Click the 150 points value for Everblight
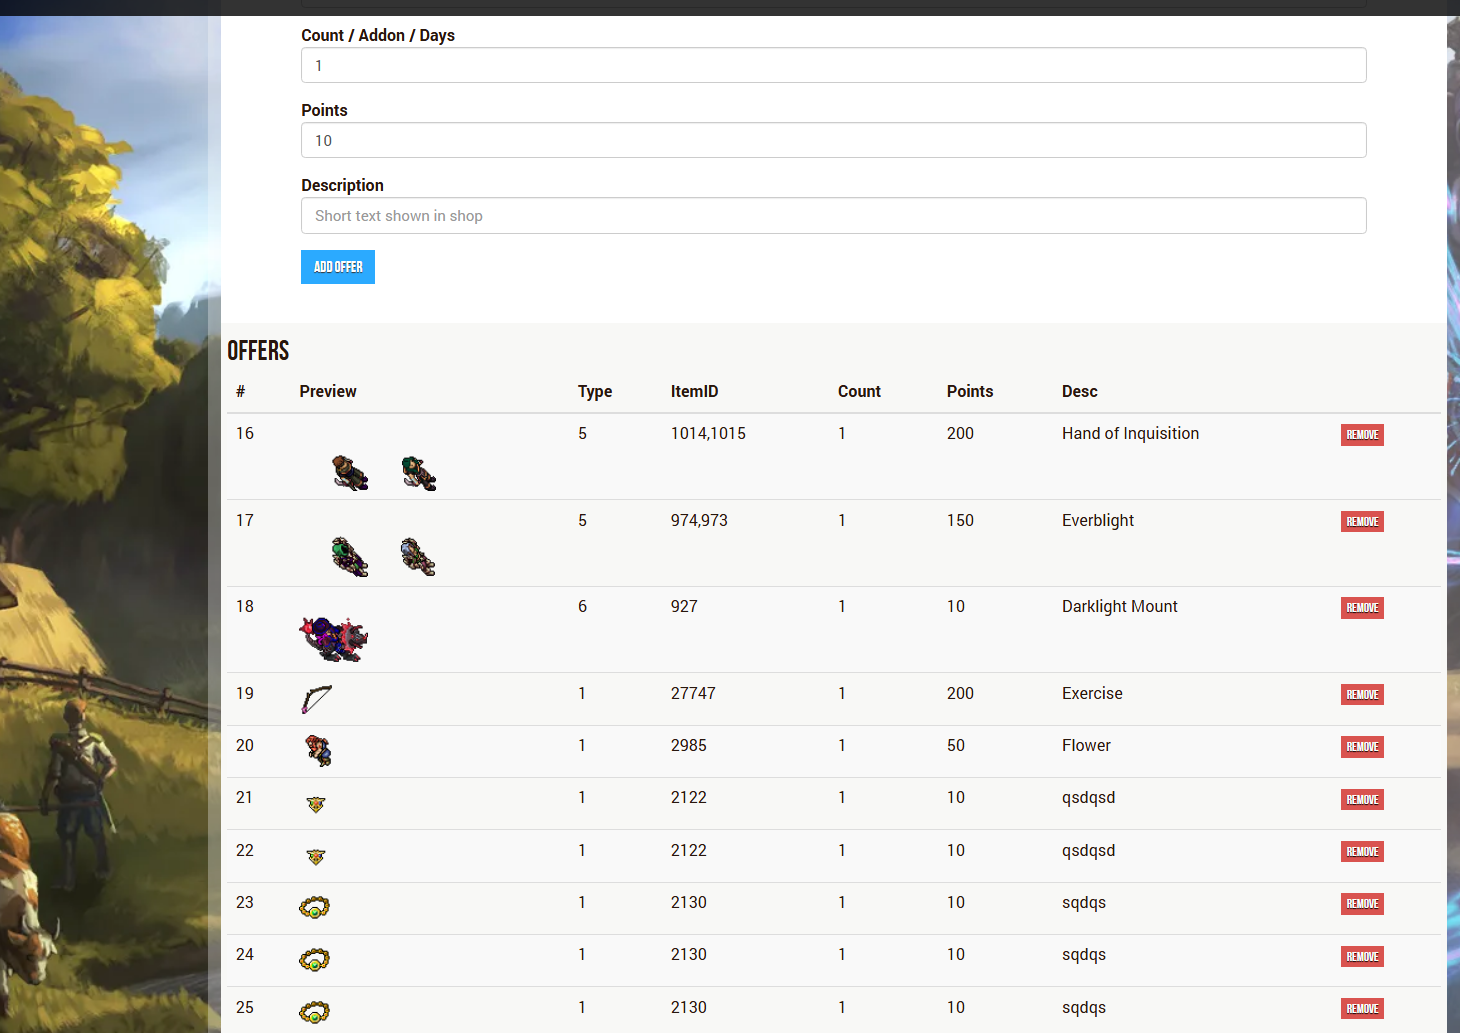The width and height of the screenshot is (1460, 1033). (x=960, y=520)
